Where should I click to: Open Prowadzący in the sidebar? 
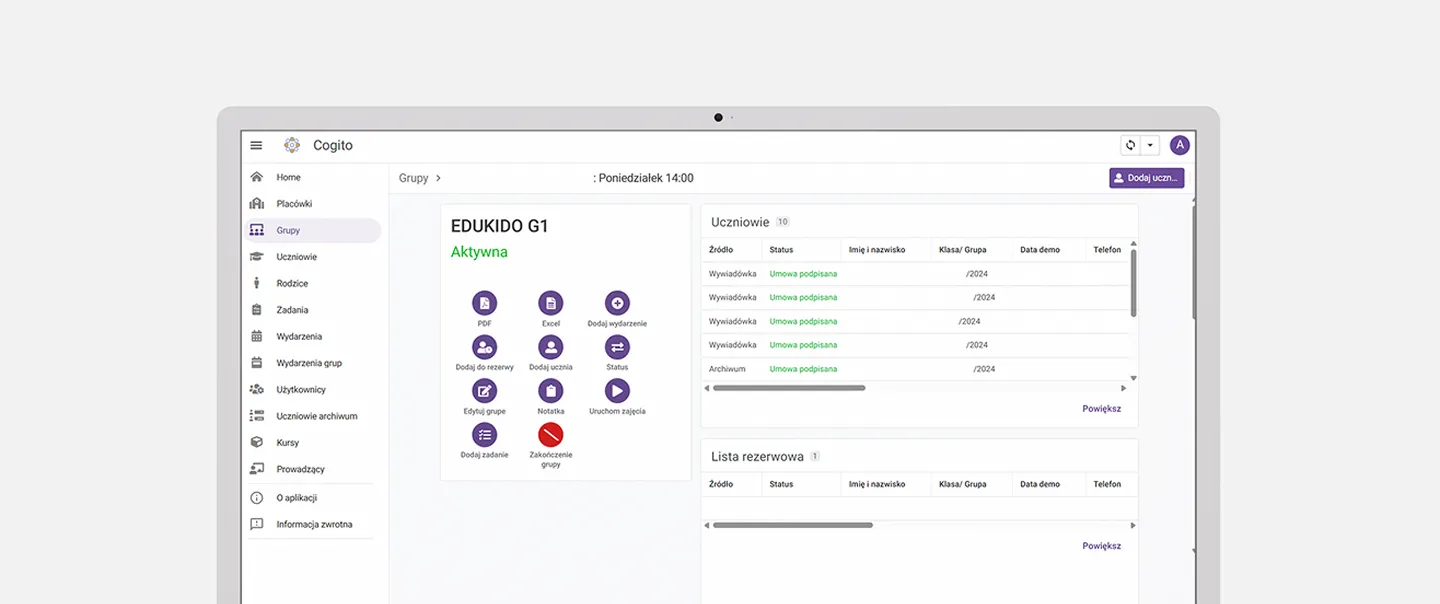pos(313,469)
